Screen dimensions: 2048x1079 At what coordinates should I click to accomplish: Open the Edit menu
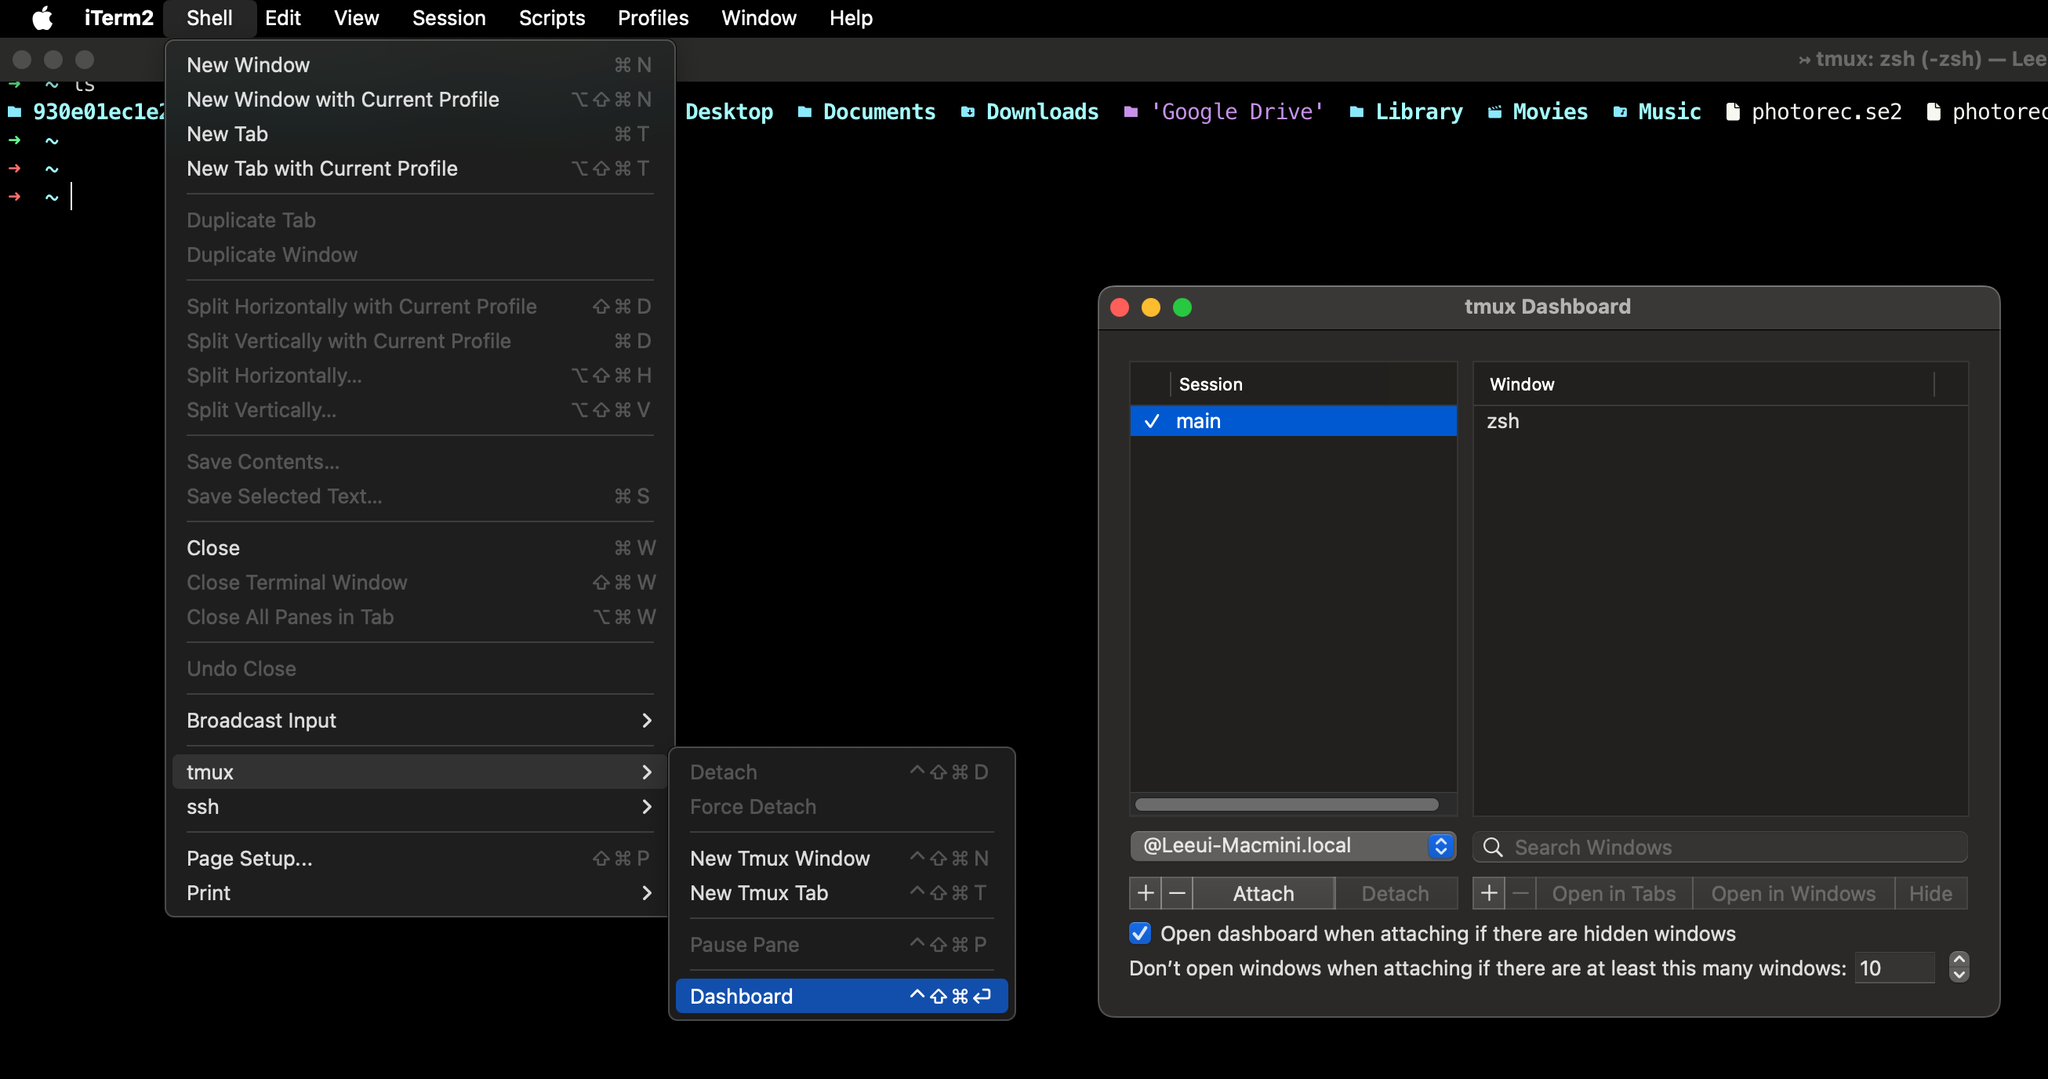click(283, 18)
